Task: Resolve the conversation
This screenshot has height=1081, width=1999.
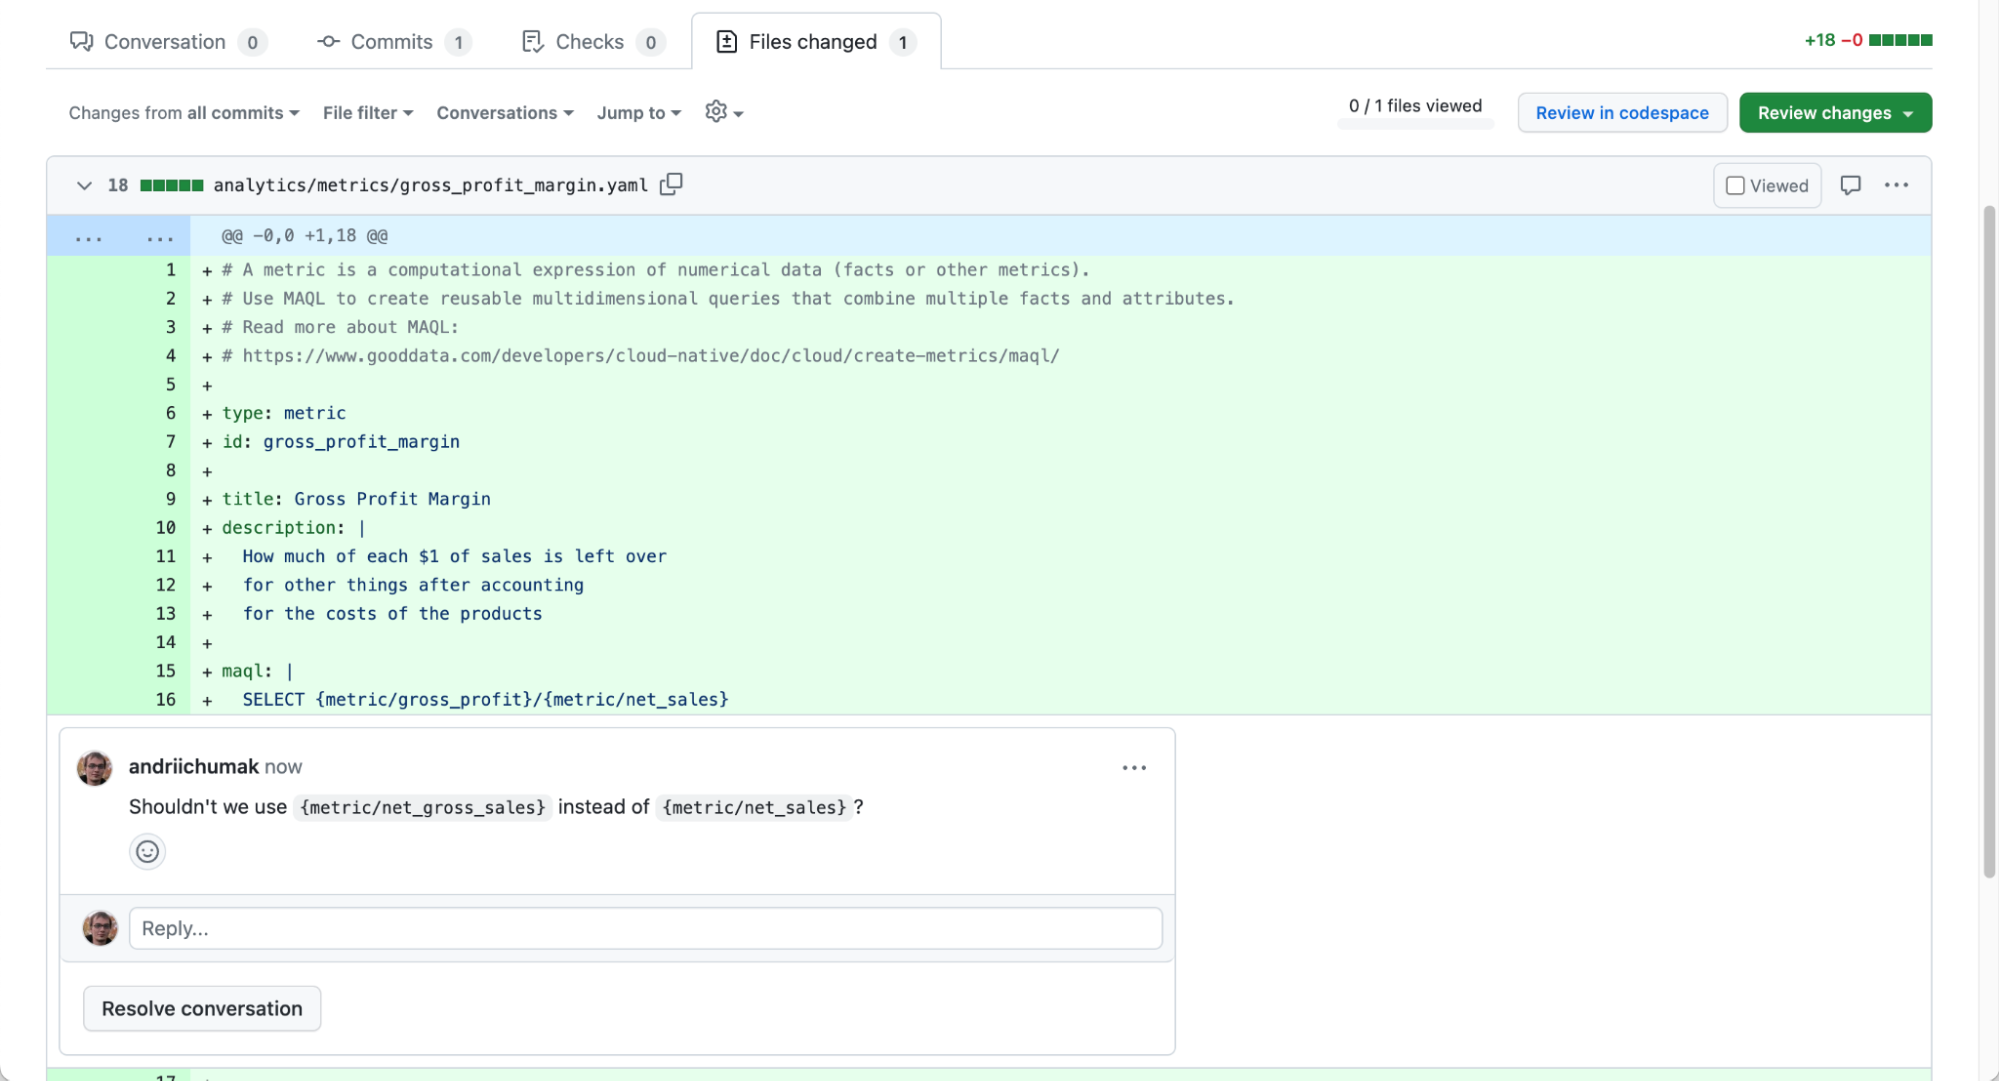Action: tap(201, 1008)
